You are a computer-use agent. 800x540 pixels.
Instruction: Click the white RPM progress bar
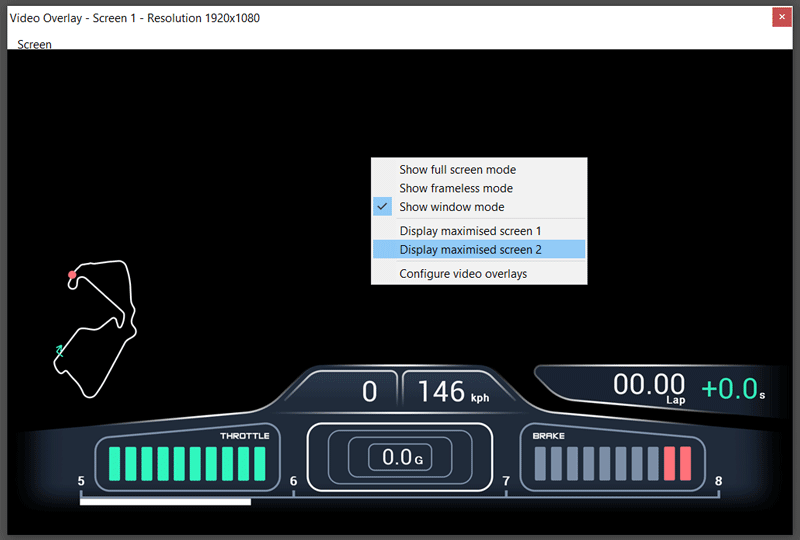165,501
